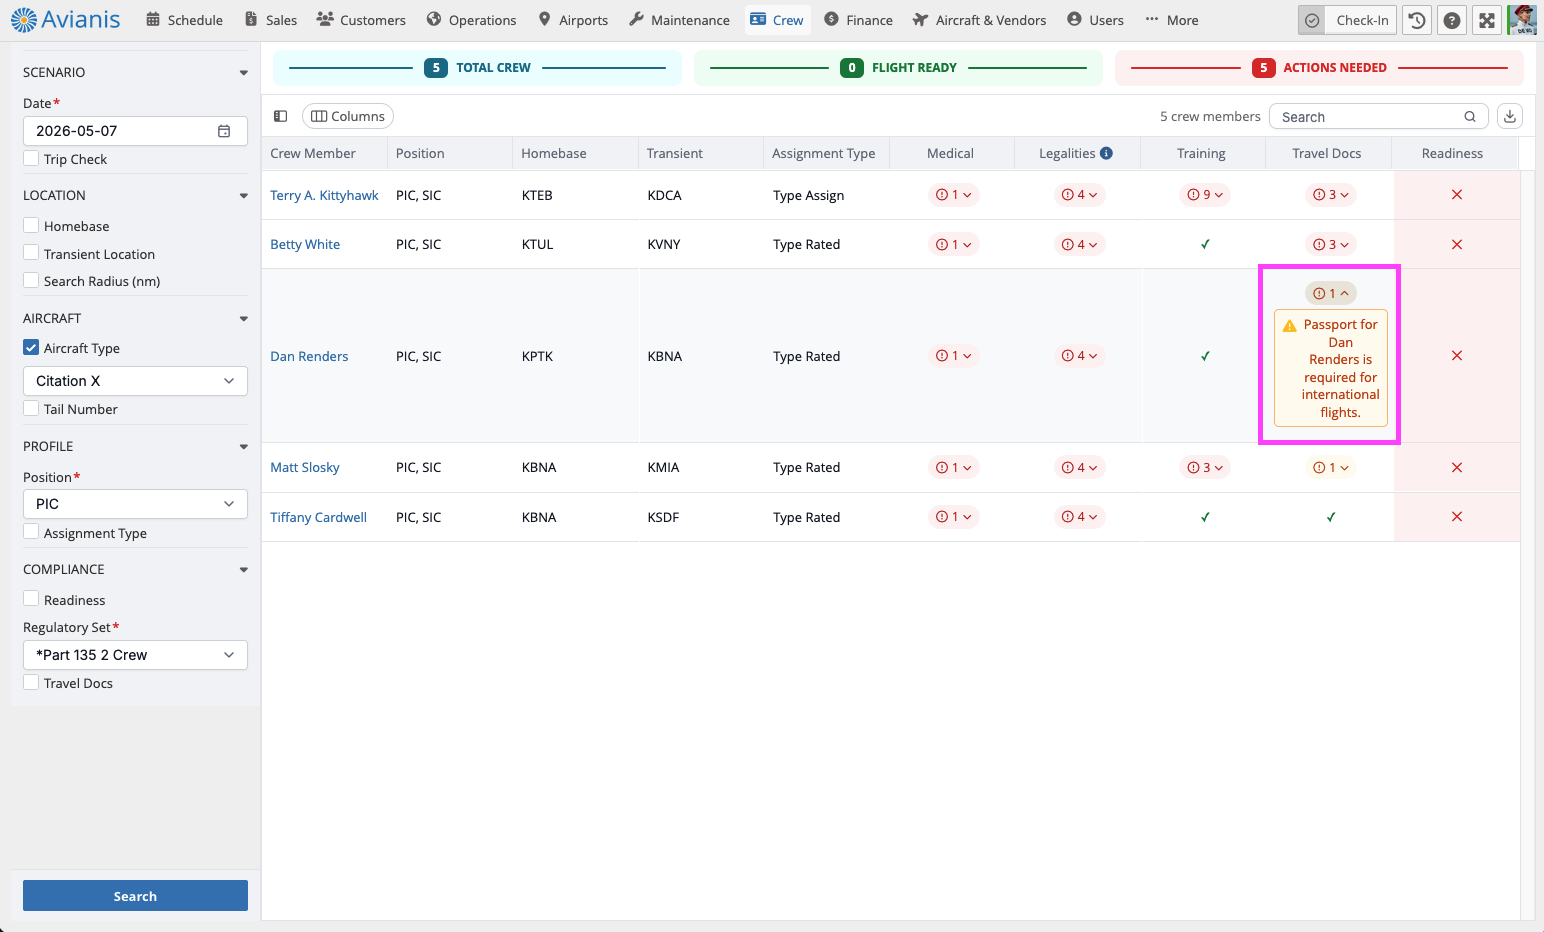Open Tiffany Cardwell crew member link
This screenshot has width=1544, height=932.
[x=318, y=517]
